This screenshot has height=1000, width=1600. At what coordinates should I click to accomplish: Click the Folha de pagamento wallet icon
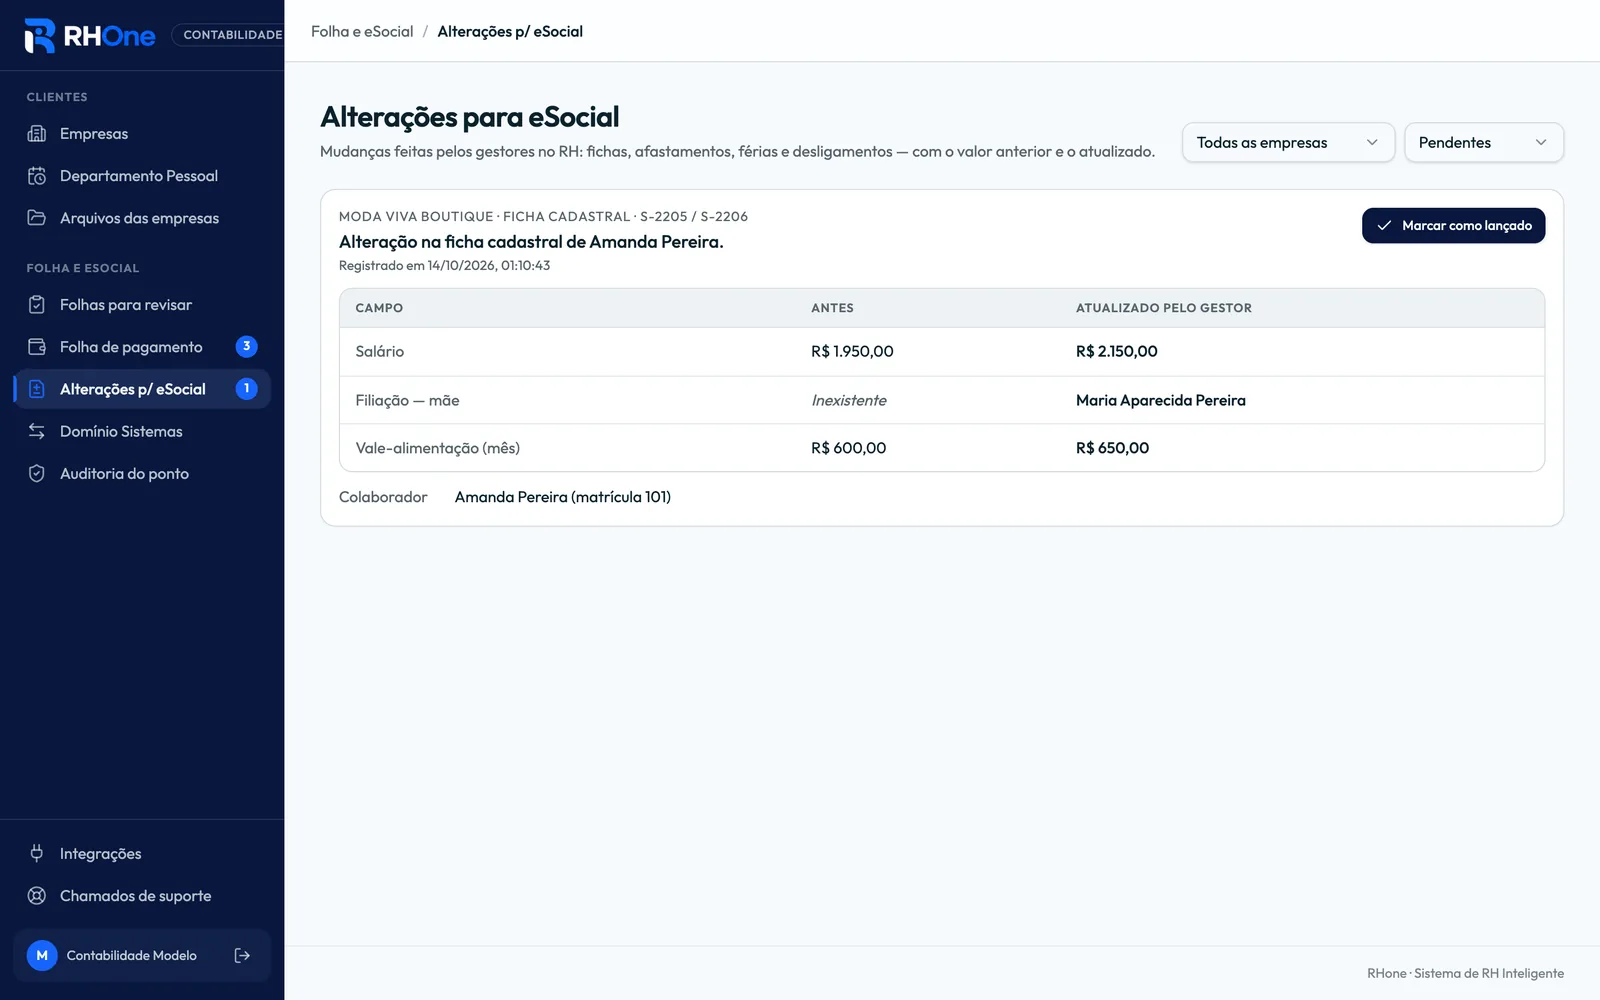[37, 347]
